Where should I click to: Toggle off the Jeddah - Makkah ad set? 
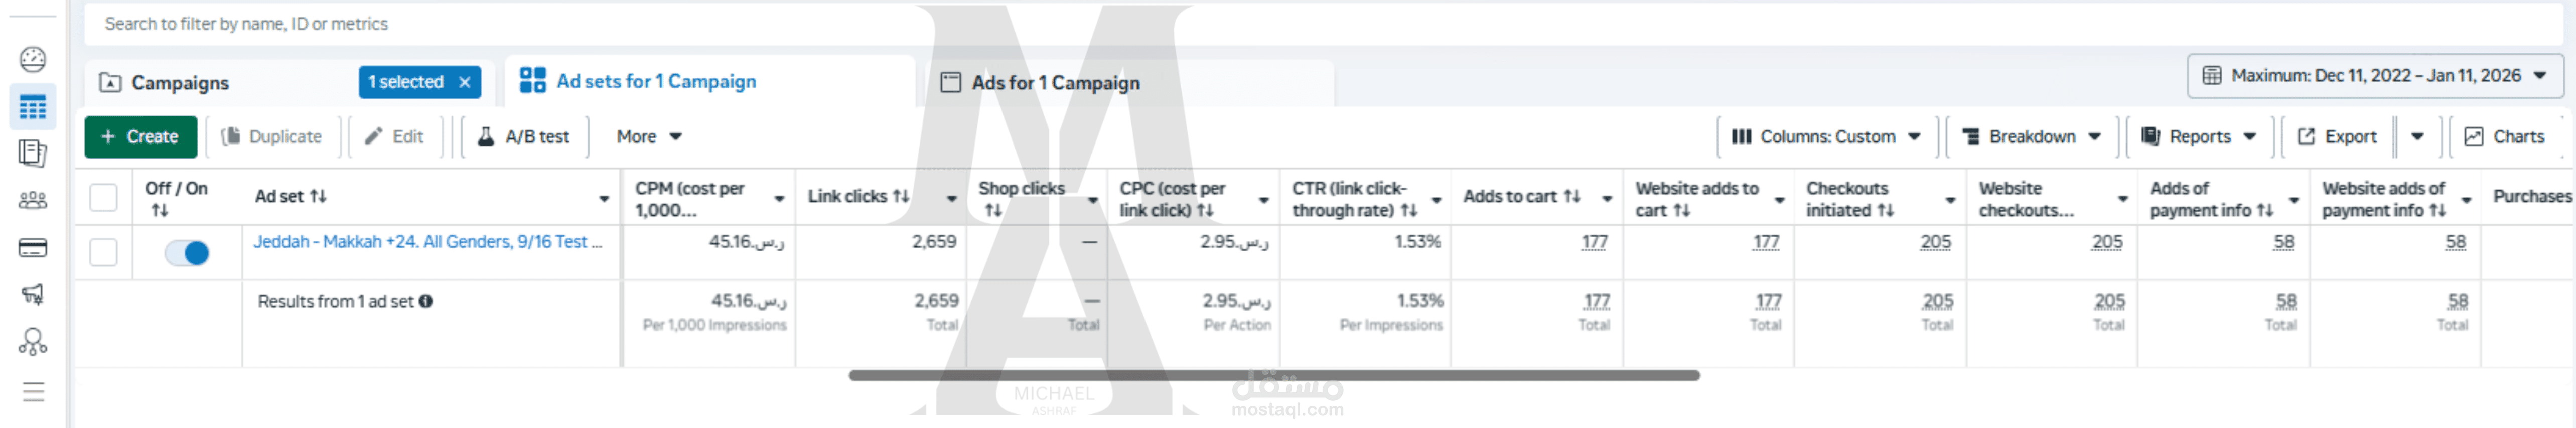[187, 253]
